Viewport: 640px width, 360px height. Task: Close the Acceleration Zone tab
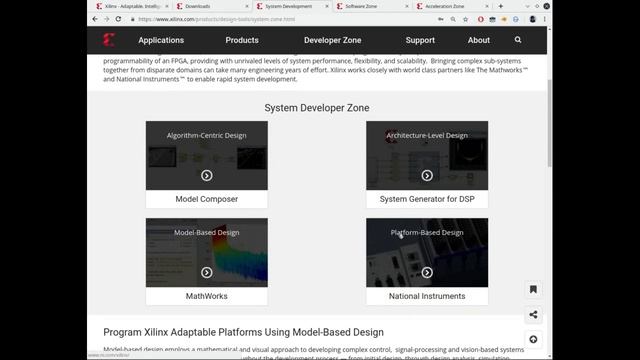[487, 7]
